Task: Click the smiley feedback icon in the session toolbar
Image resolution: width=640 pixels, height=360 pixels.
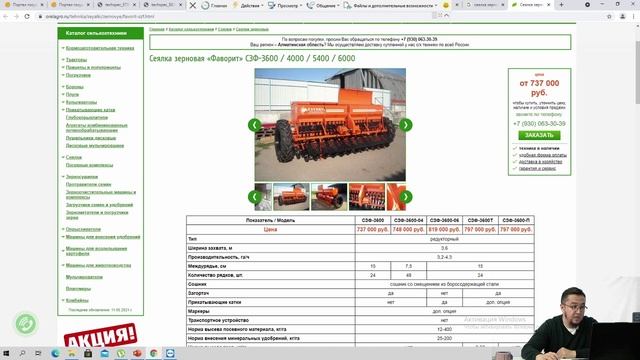Action: pos(446,5)
